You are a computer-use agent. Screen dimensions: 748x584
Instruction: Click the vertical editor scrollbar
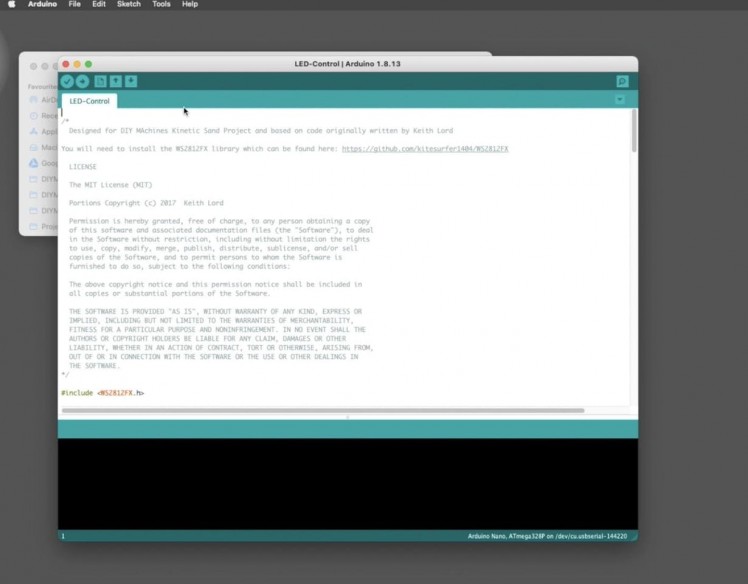click(634, 131)
